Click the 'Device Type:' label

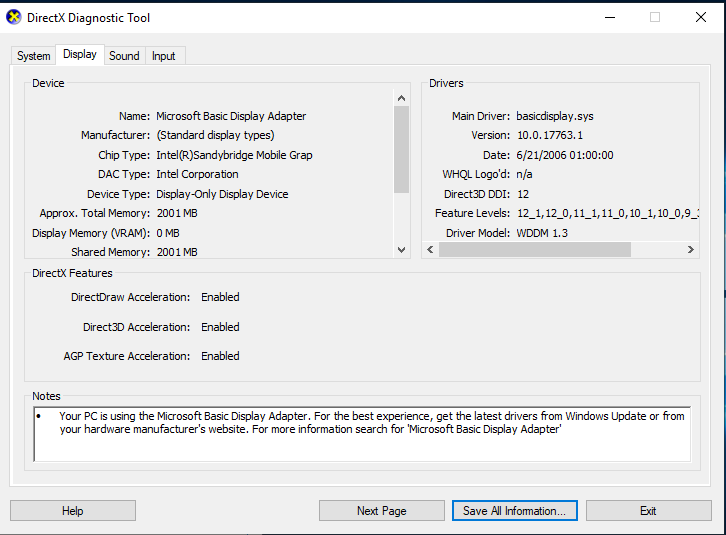119,194
